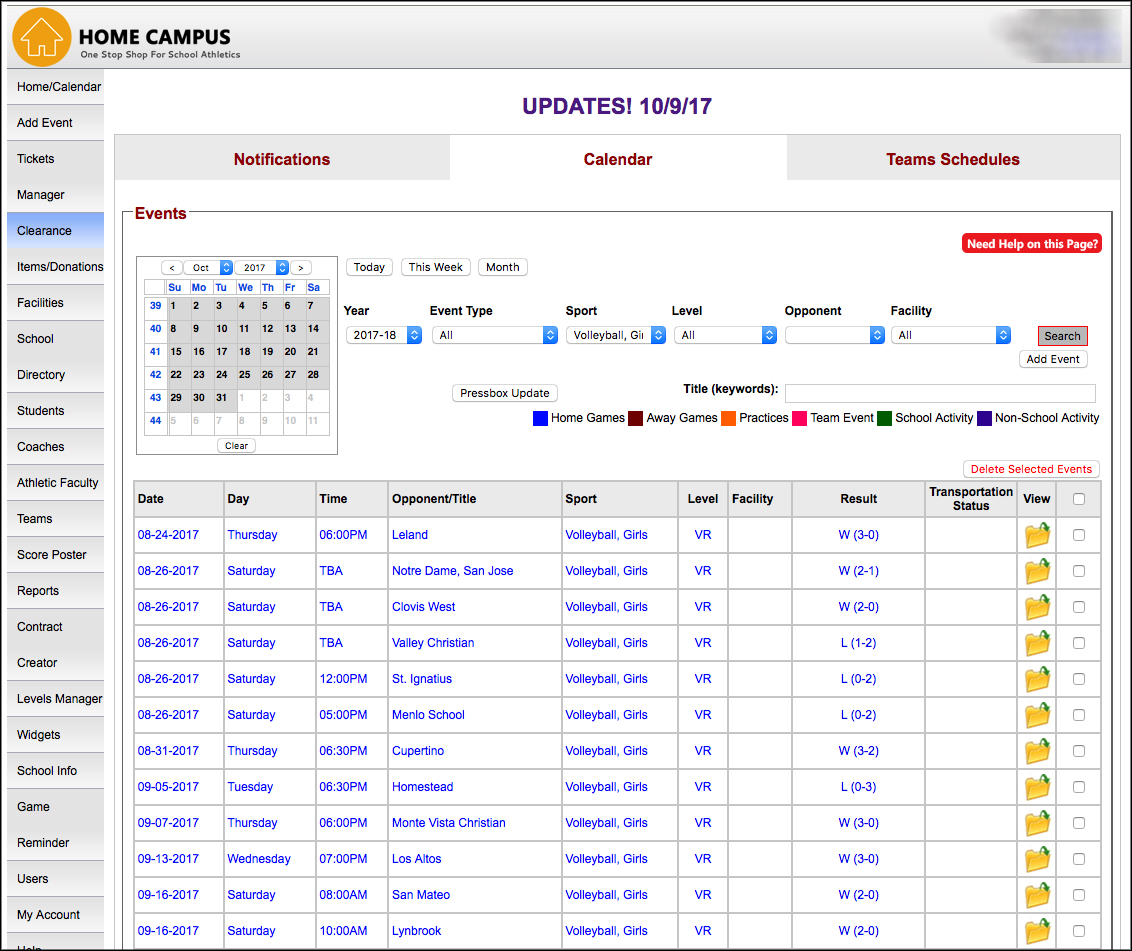Click the blue Home Games legend swatch
The height and width of the screenshot is (951, 1132).
540,419
